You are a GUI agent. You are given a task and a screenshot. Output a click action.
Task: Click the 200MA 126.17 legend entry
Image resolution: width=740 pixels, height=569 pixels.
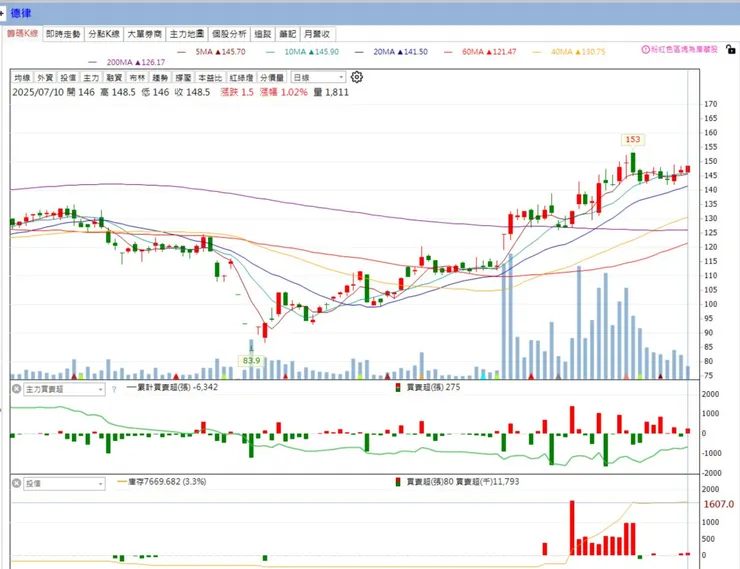coord(126,62)
